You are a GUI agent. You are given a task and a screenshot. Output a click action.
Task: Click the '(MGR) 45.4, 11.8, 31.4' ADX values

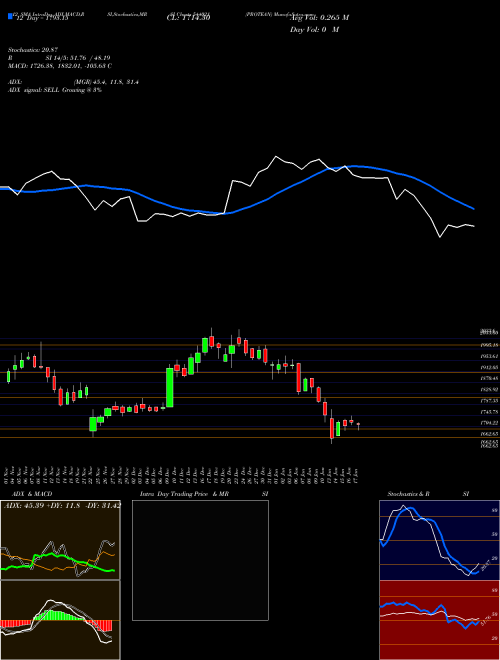pyautogui.click(x=106, y=82)
